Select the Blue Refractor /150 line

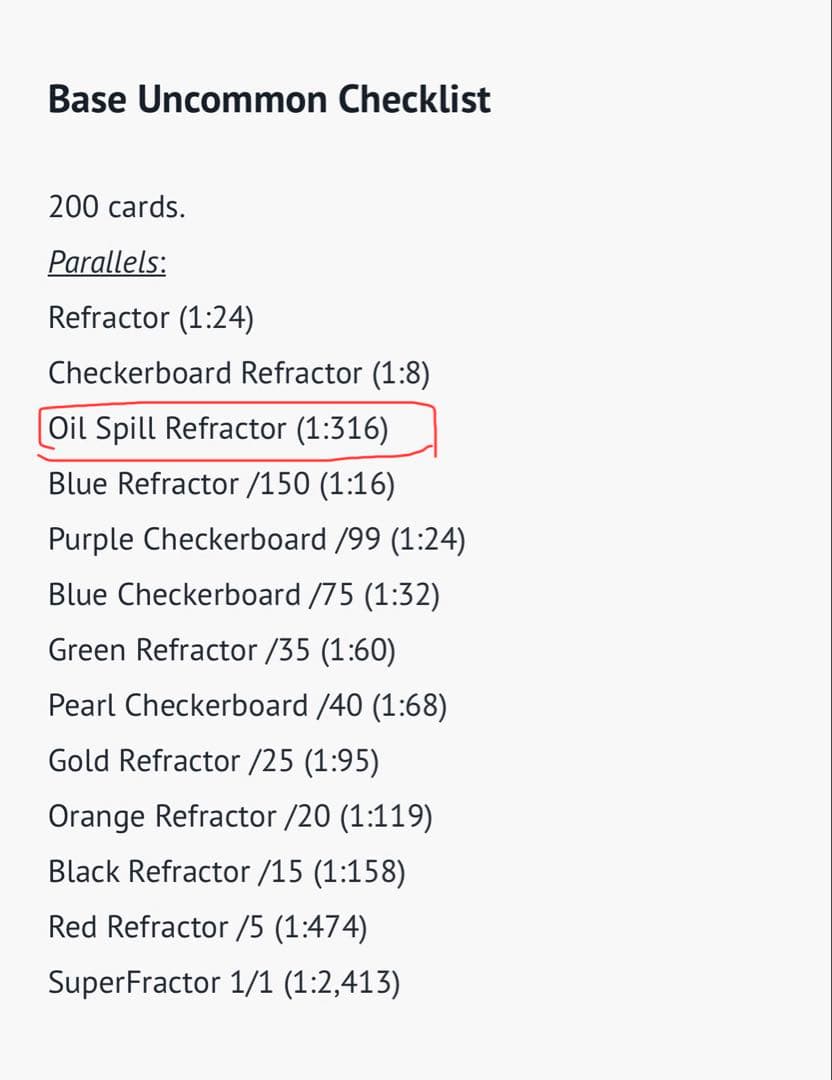tap(222, 484)
